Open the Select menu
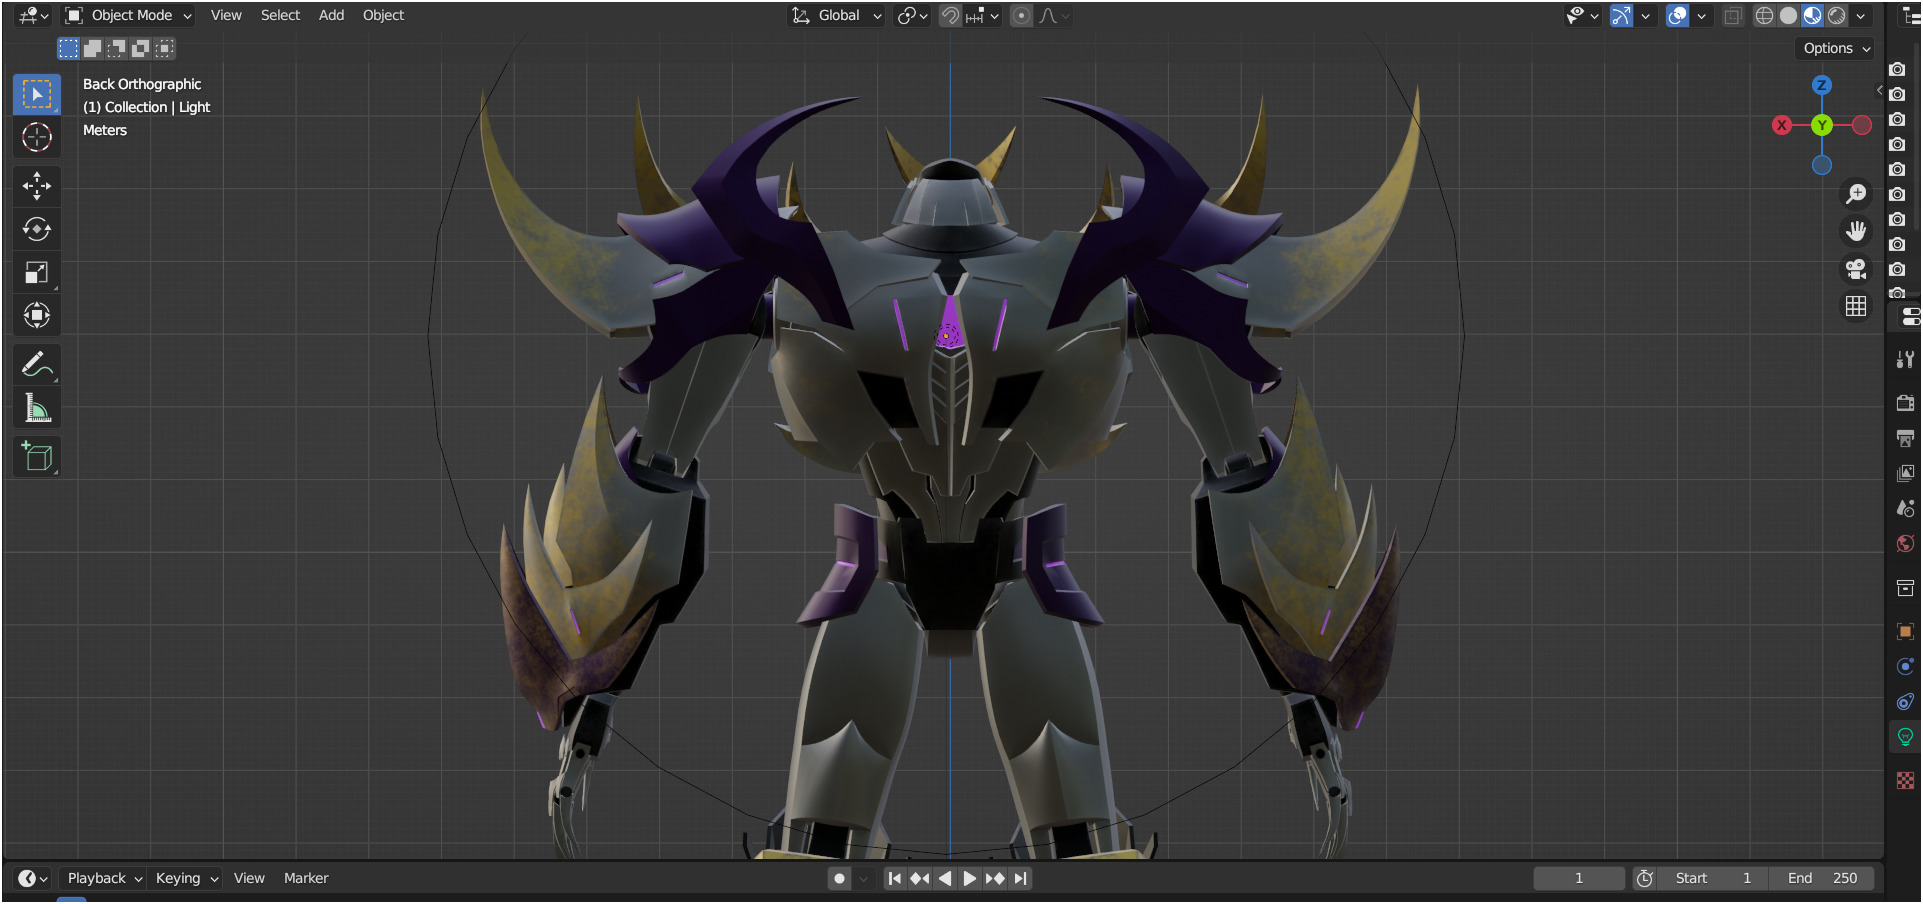1923x904 pixels. point(280,15)
